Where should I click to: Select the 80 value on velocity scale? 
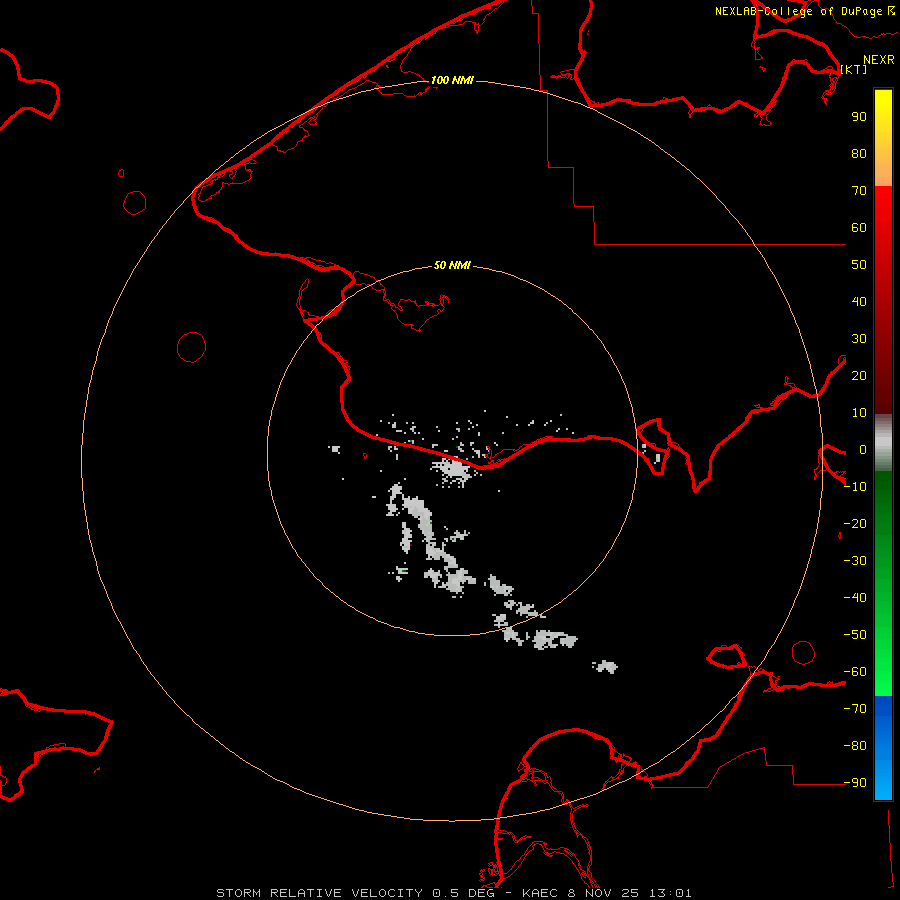(859, 153)
